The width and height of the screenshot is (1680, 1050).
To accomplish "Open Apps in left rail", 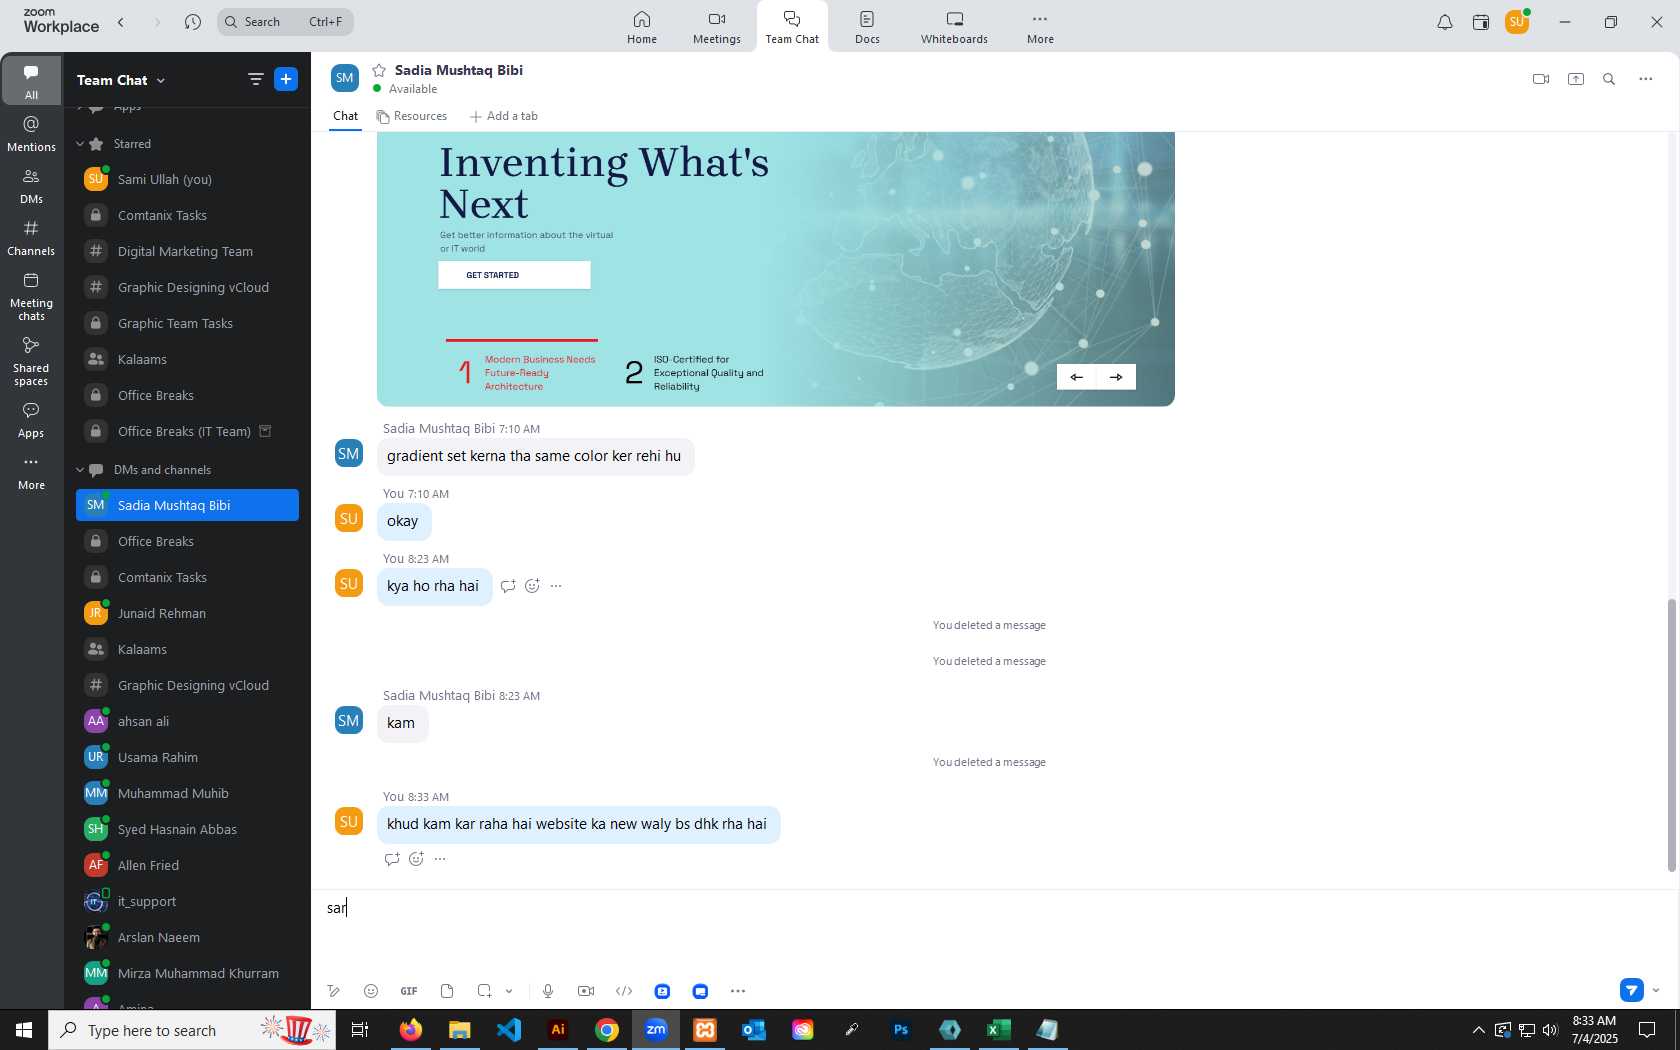I will [31, 419].
